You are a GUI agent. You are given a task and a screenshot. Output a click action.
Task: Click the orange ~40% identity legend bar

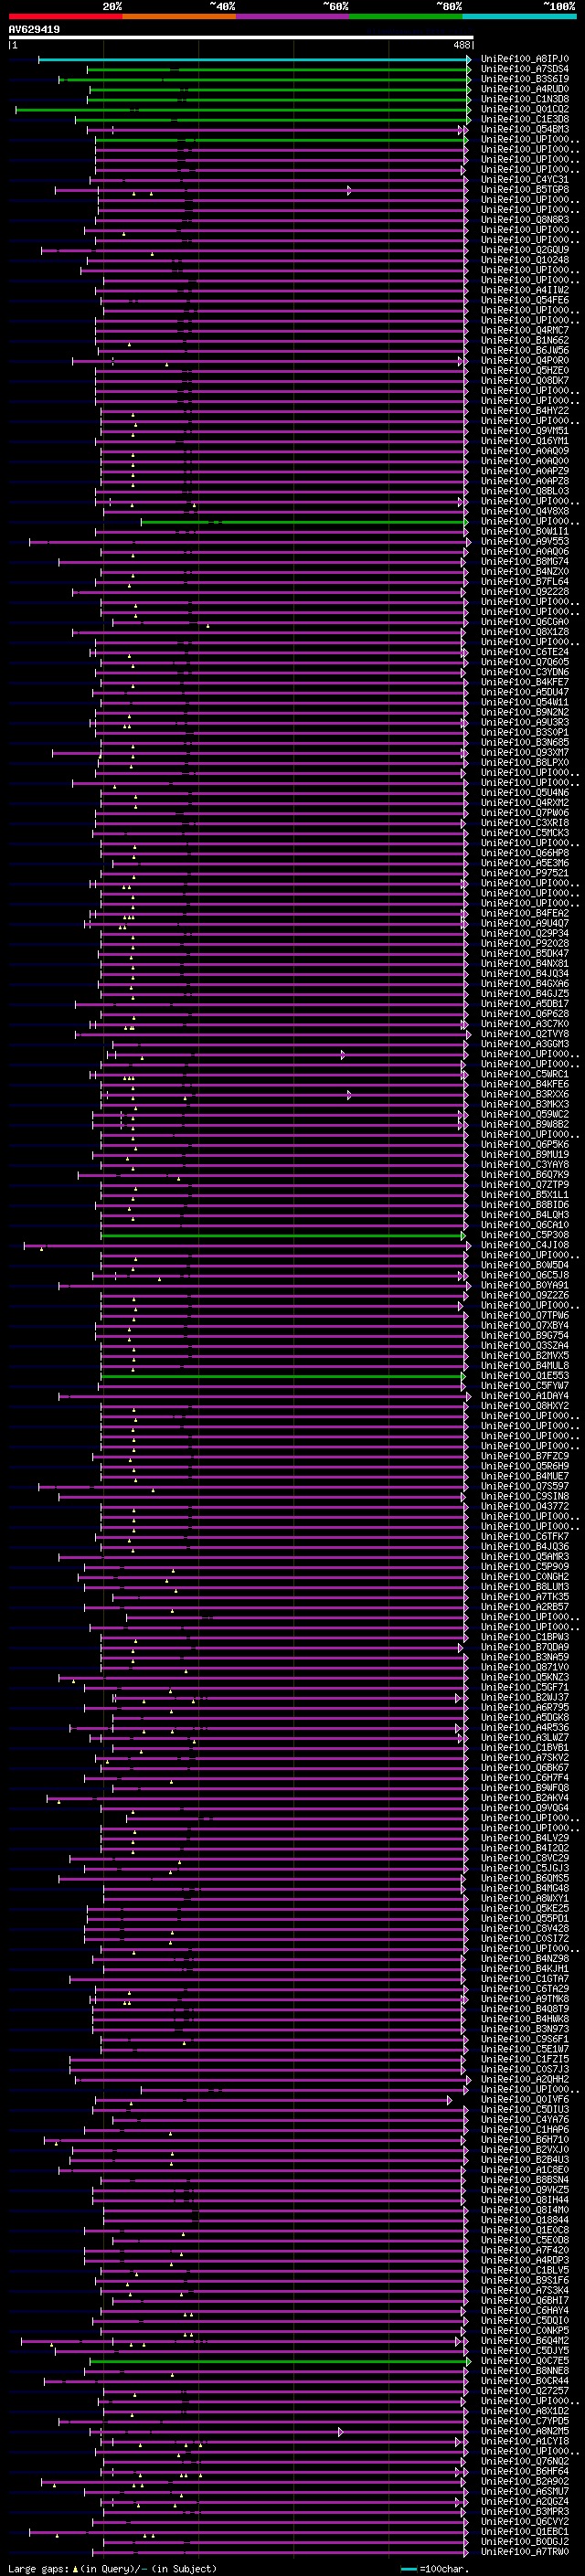tap(179, 16)
